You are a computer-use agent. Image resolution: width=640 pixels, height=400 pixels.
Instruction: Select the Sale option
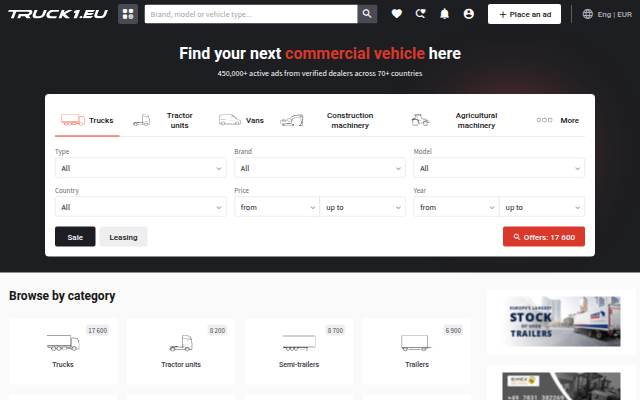75,237
